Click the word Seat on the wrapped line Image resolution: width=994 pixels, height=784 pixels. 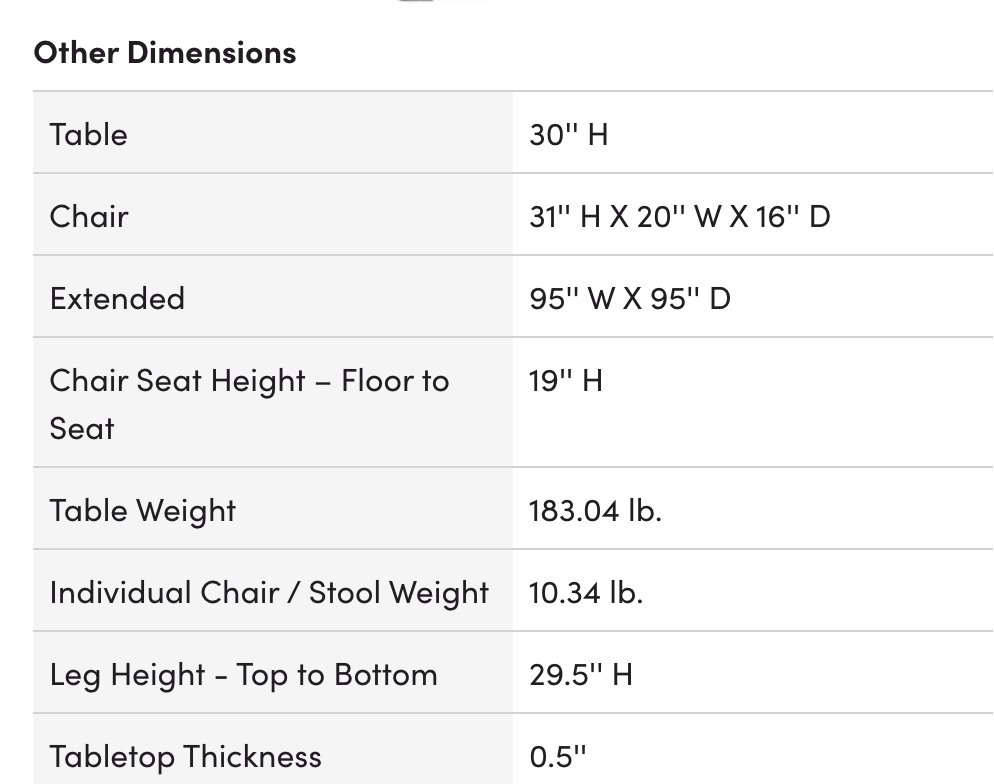click(x=82, y=428)
